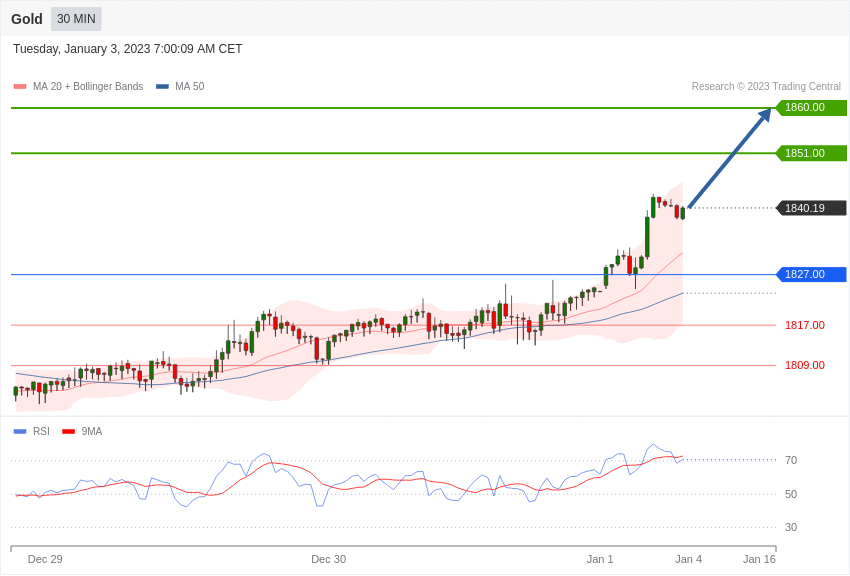Click the Research © 2023 Trading Central credit

click(766, 87)
